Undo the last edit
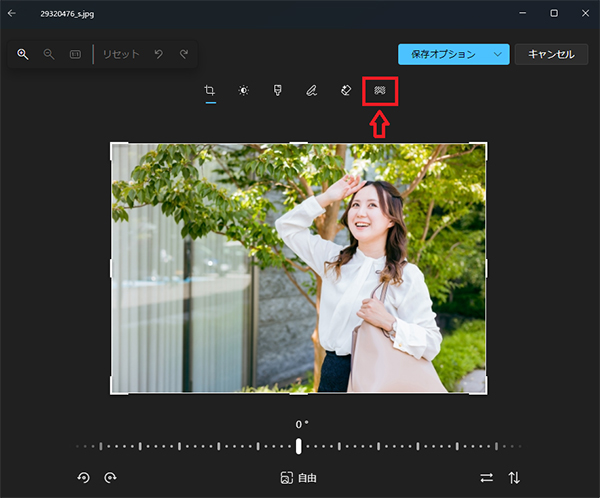The height and width of the screenshot is (498, 600). [159, 54]
